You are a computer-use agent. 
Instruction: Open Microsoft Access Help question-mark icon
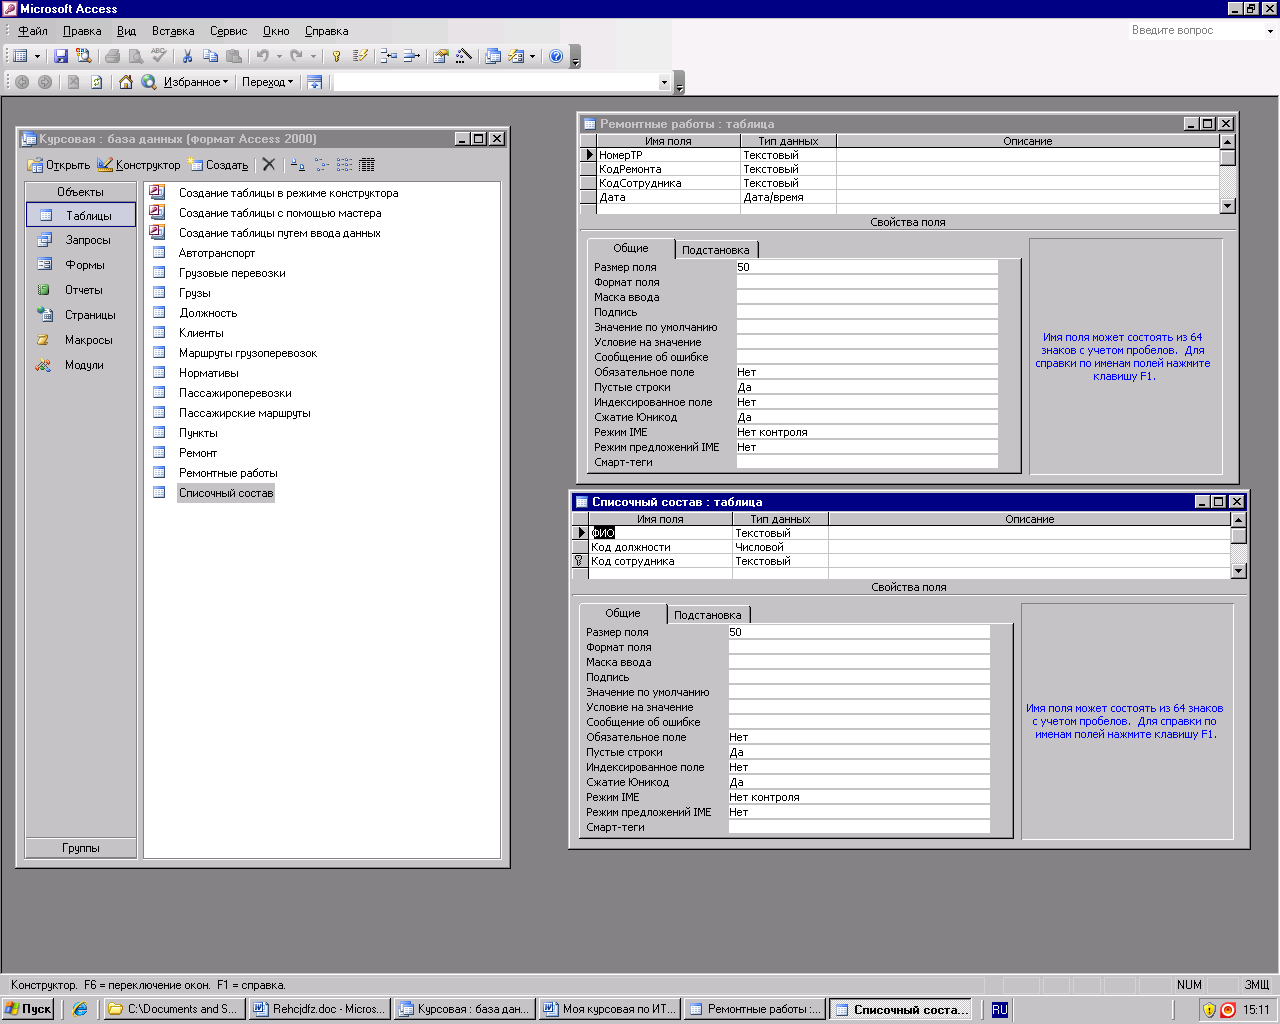click(556, 57)
